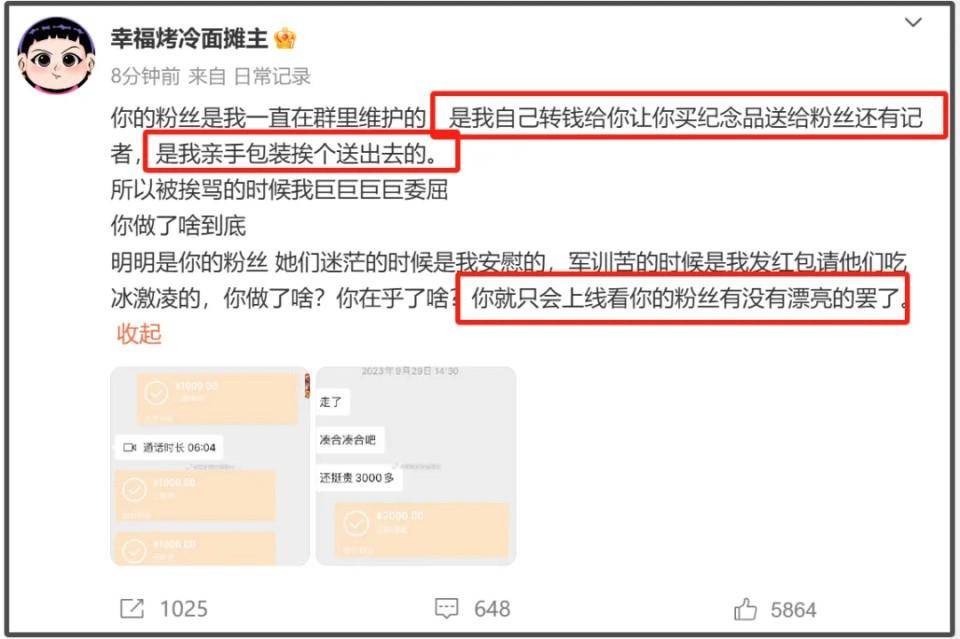Open the 日常记录 source link

click(272, 77)
